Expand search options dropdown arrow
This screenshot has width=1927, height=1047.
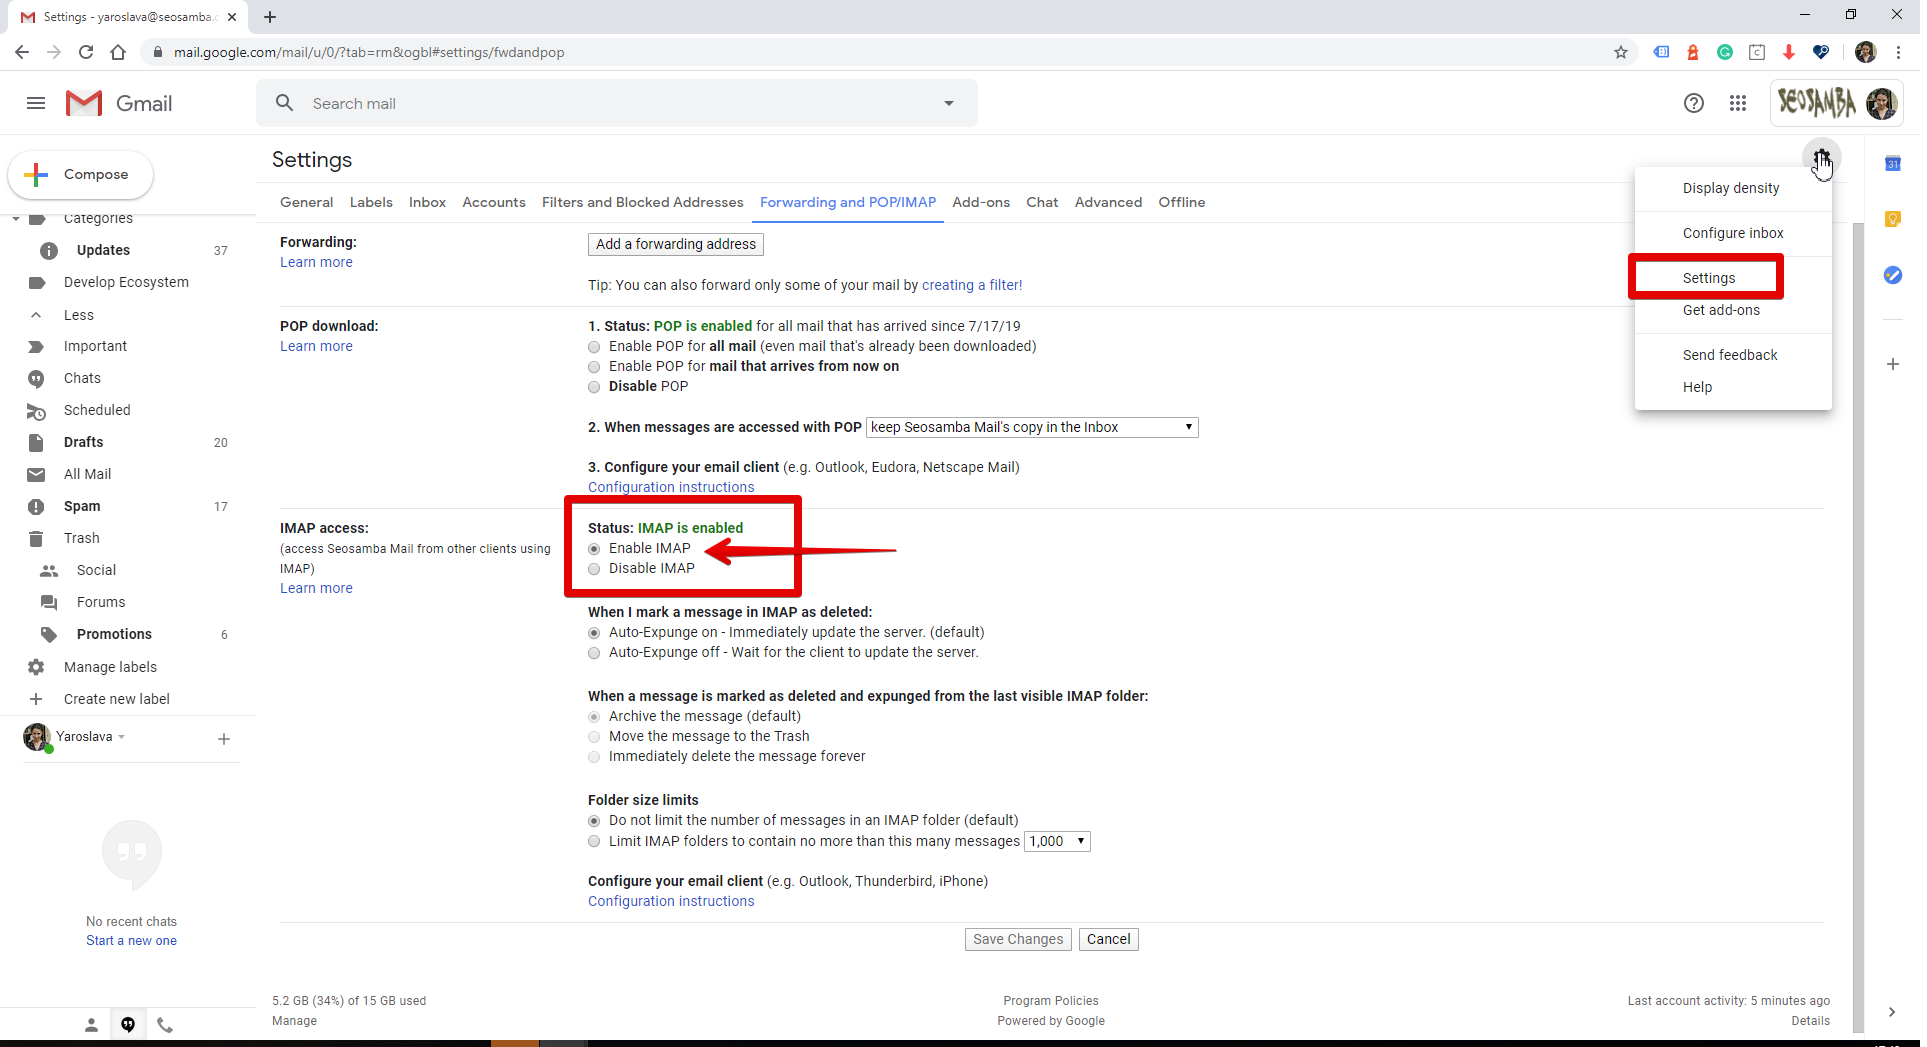[949, 103]
